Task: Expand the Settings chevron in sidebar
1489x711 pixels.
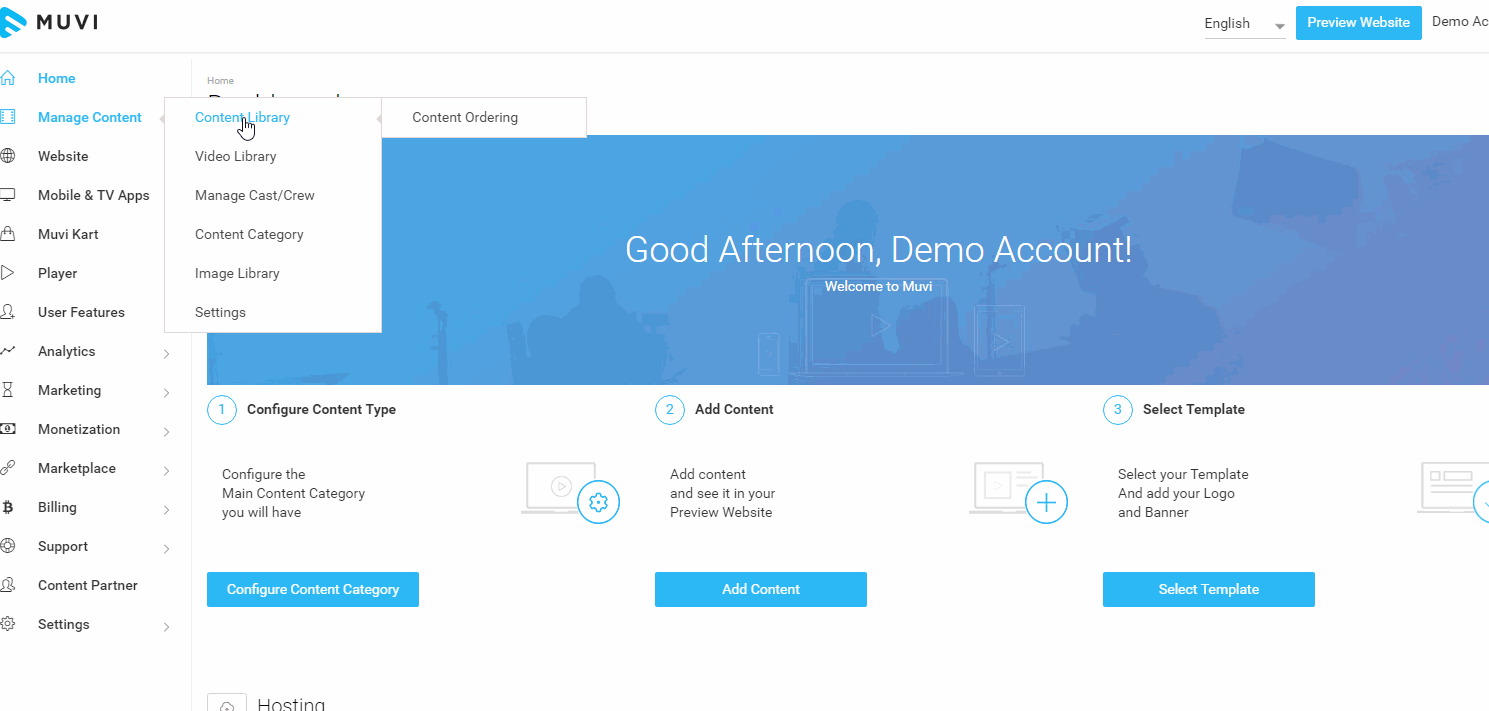Action: [x=167, y=626]
